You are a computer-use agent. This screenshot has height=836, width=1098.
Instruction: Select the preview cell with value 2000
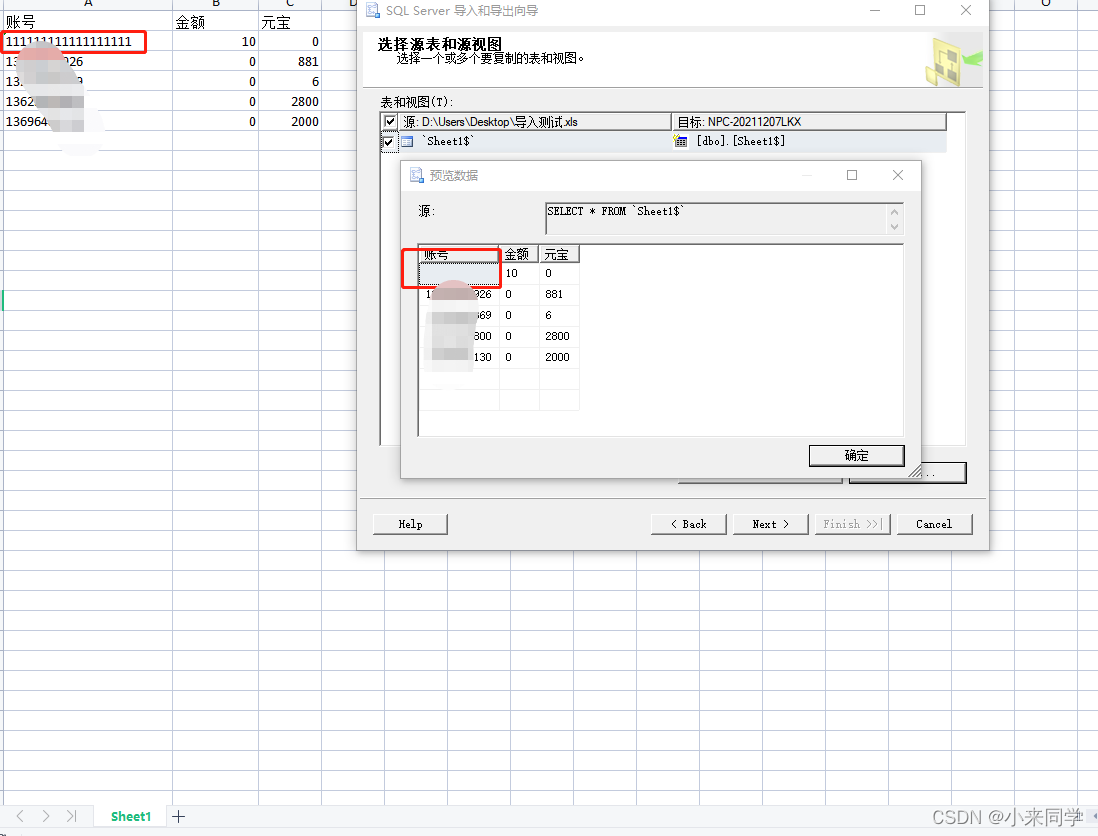click(x=559, y=358)
